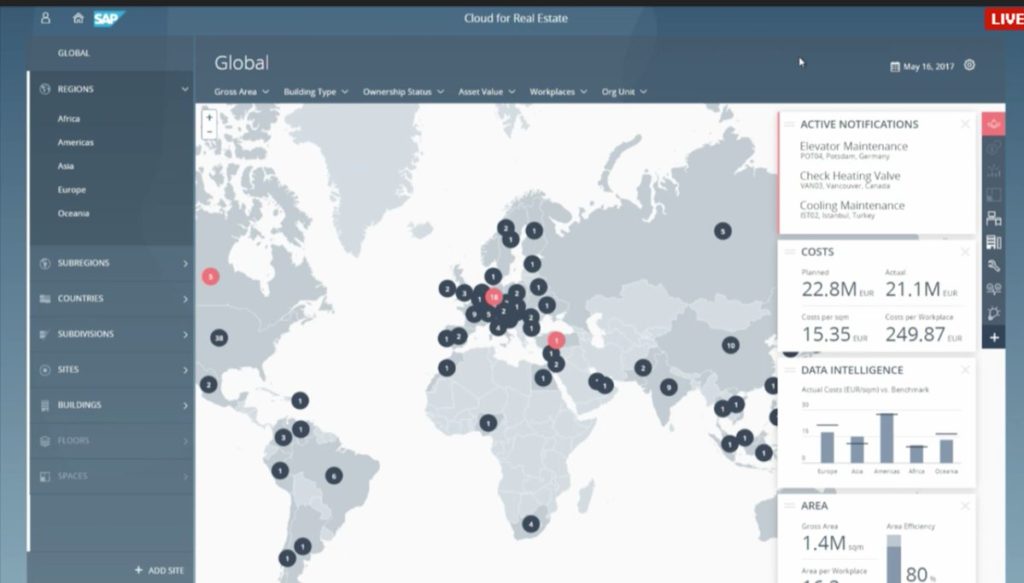Click the marker labeled 6 in Brazil
This screenshot has width=1024, height=583.
tap(334, 475)
